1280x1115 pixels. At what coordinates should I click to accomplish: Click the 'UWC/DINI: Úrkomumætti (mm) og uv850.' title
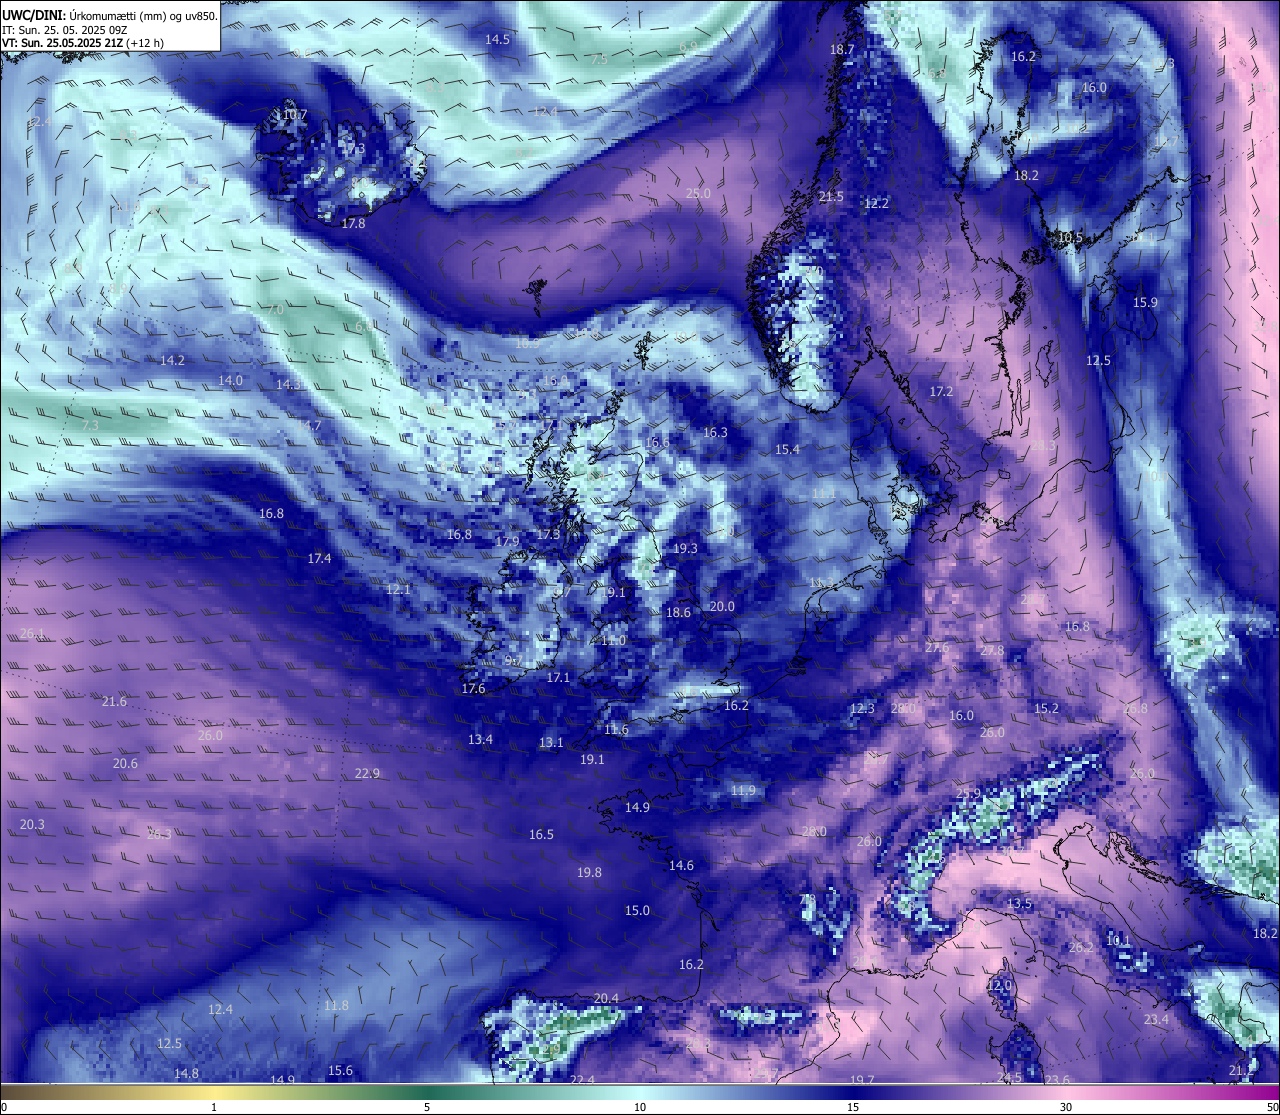pyautogui.click(x=109, y=15)
